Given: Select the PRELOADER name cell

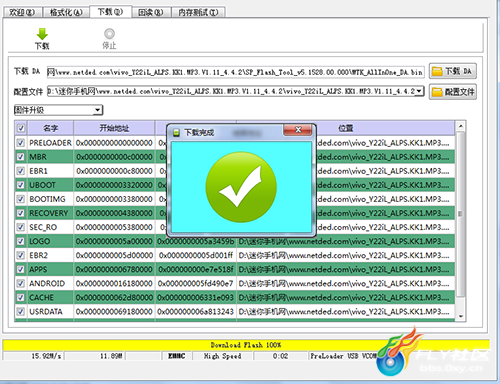Looking at the screenshot, I should click(x=50, y=143).
